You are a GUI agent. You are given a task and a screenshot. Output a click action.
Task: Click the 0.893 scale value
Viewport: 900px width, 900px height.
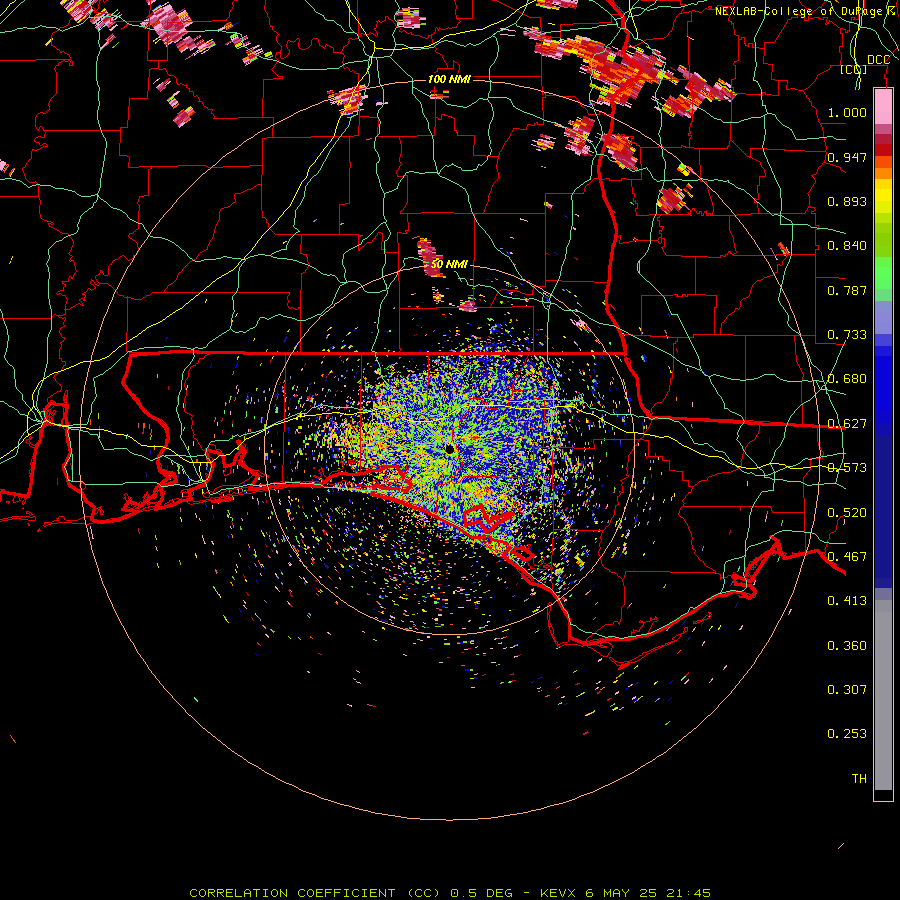(847, 201)
